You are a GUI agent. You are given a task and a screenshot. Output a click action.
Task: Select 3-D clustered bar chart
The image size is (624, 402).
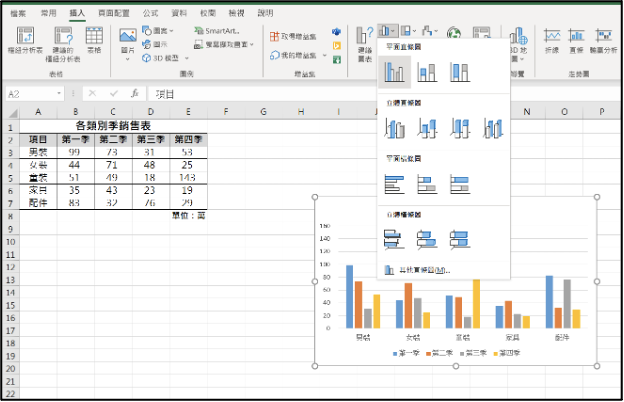point(394,240)
